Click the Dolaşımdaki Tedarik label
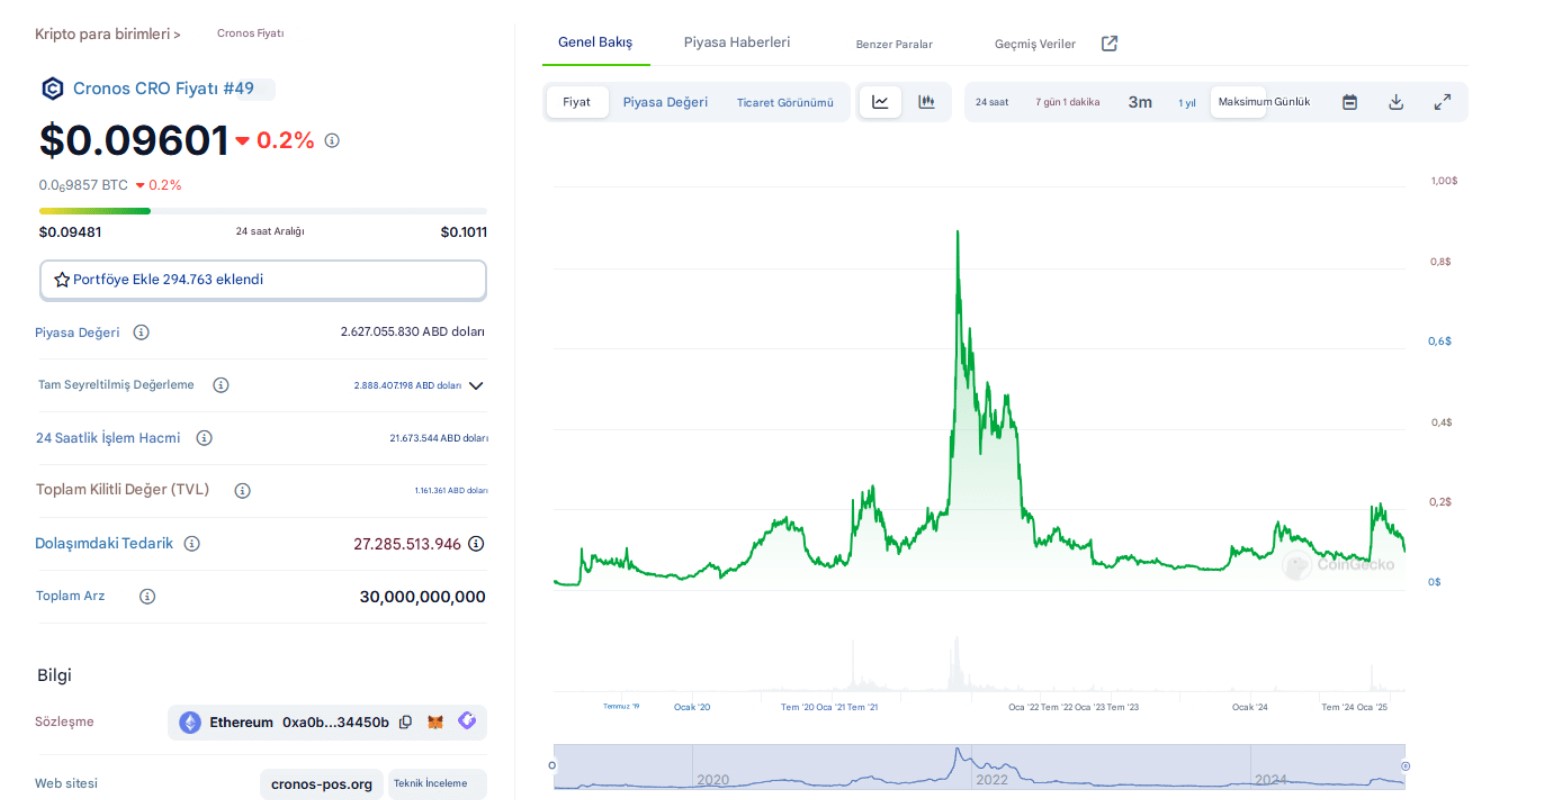The width and height of the screenshot is (1542, 800). tap(104, 543)
